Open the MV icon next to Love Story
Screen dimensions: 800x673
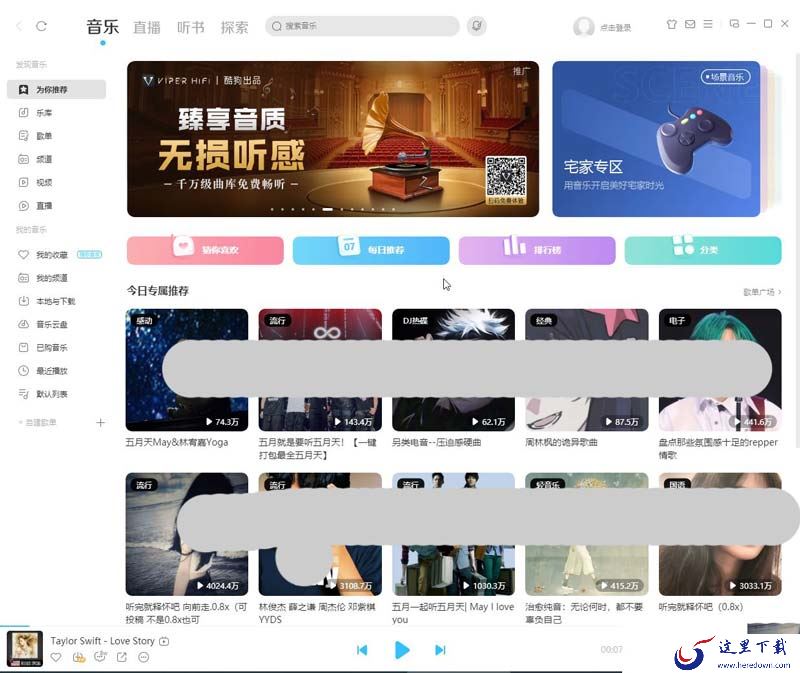(x=164, y=641)
